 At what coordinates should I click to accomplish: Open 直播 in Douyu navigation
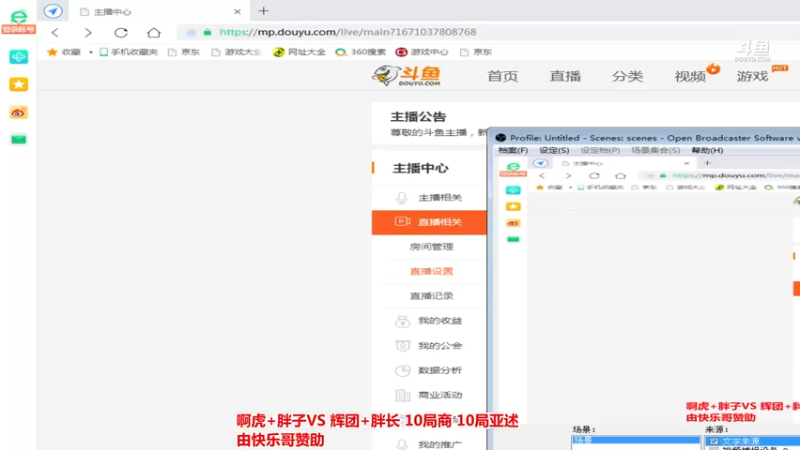[x=565, y=76]
